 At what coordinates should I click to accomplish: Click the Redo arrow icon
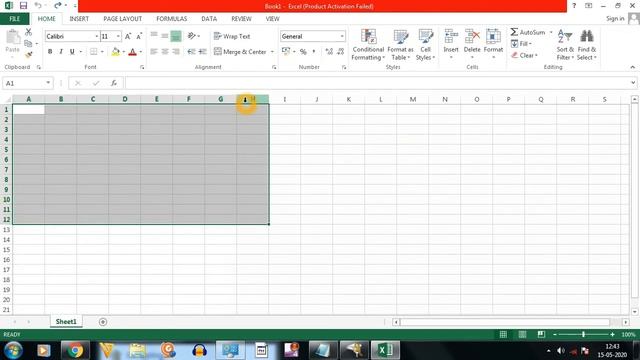(58, 5)
